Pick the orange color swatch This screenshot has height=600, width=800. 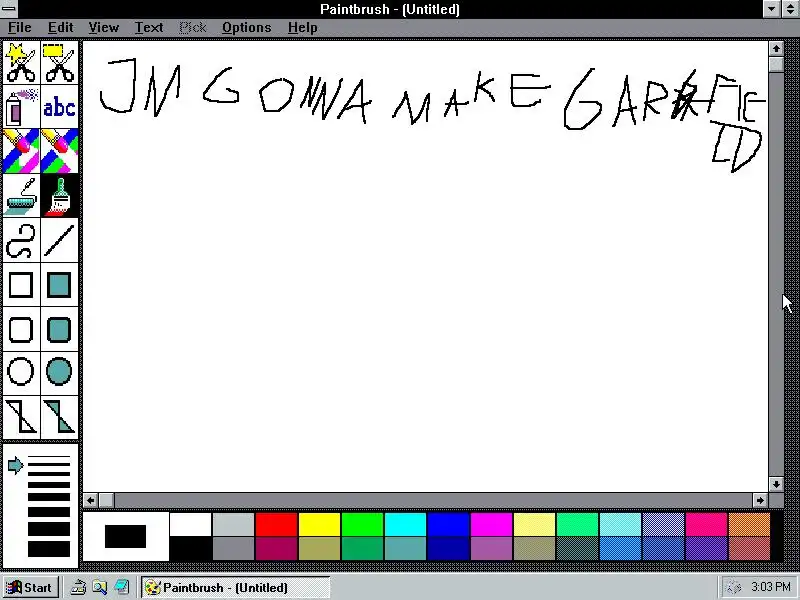point(749,524)
